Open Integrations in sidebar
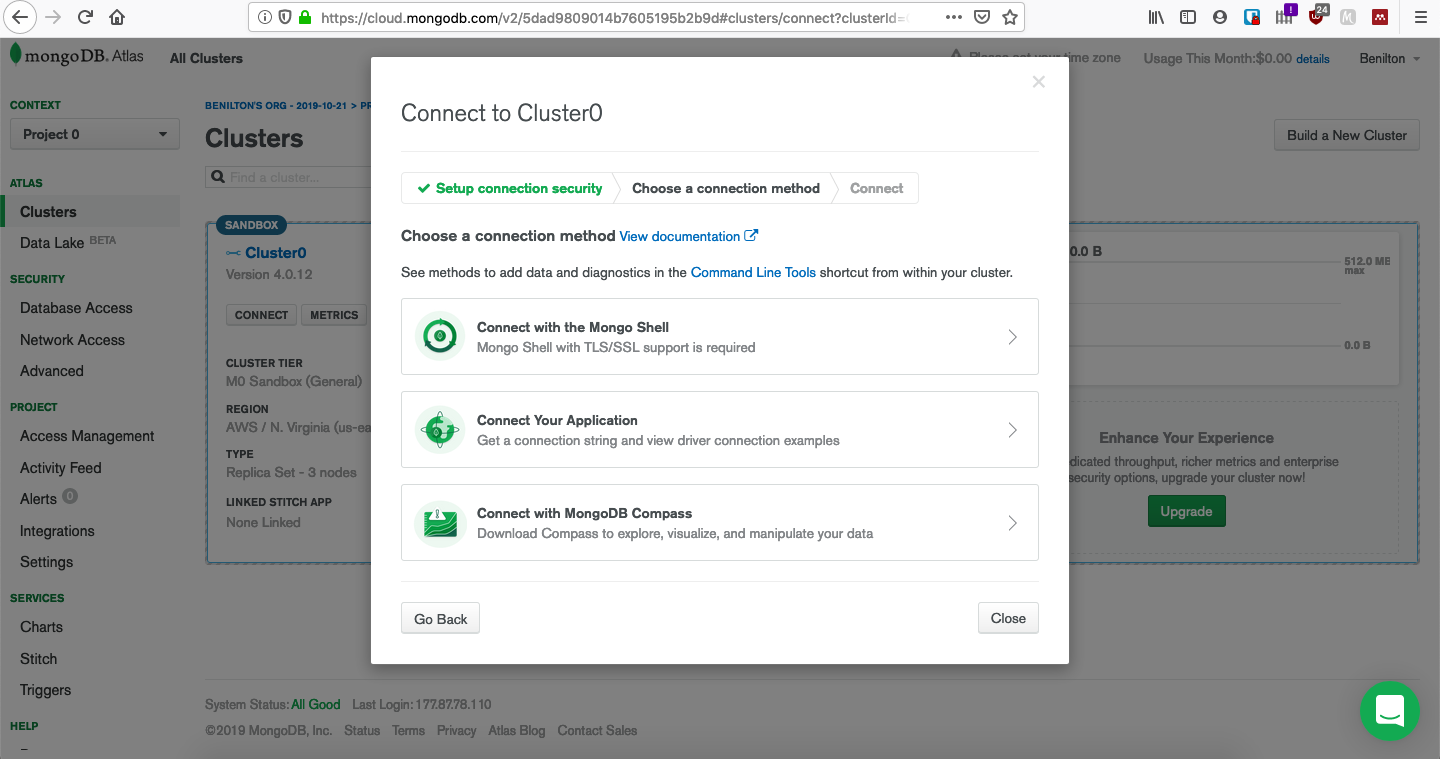This screenshot has width=1440, height=759. (x=57, y=531)
